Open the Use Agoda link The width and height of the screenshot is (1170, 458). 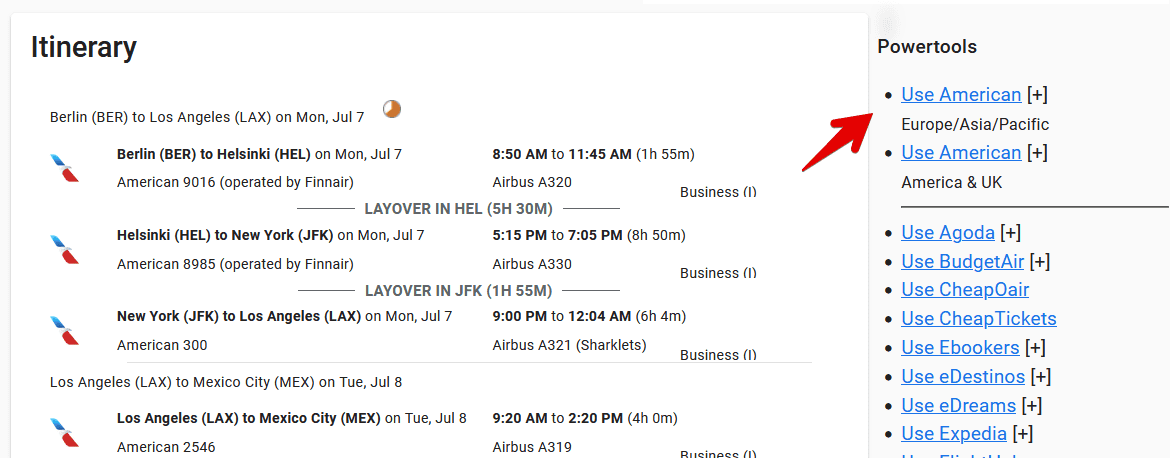[948, 233]
